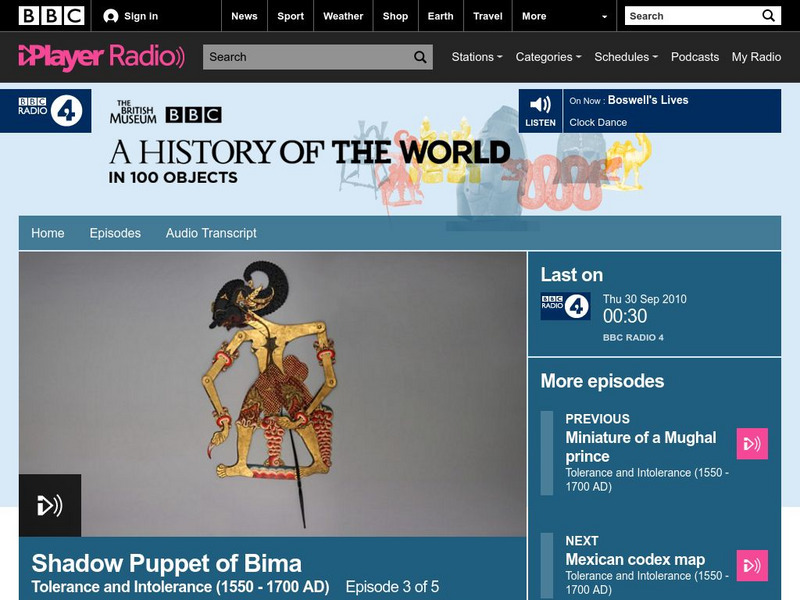Image resolution: width=800 pixels, height=600 pixels.
Task: Play next episode Mexican codex map
Action: 752,565
